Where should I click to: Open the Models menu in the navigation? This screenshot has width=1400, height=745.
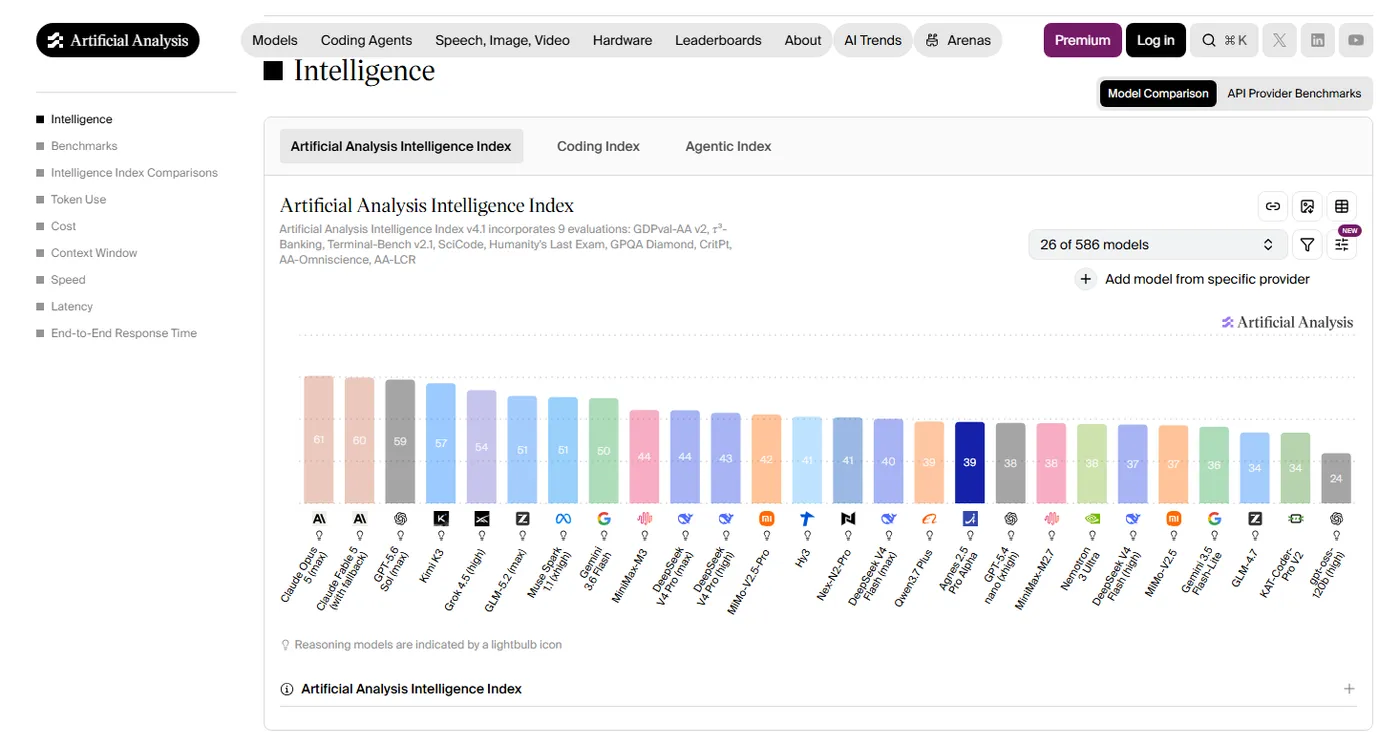tap(275, 40)
